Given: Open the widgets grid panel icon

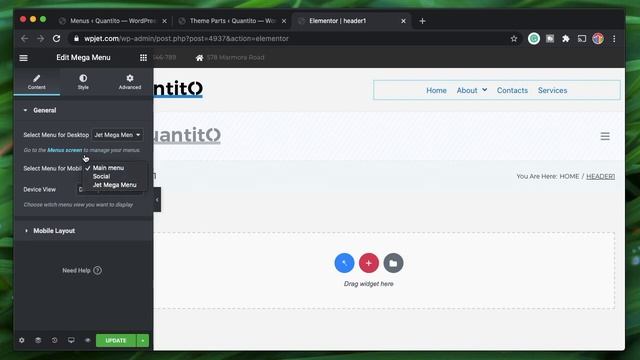Looking at the screenshot, I should [143, 58].
